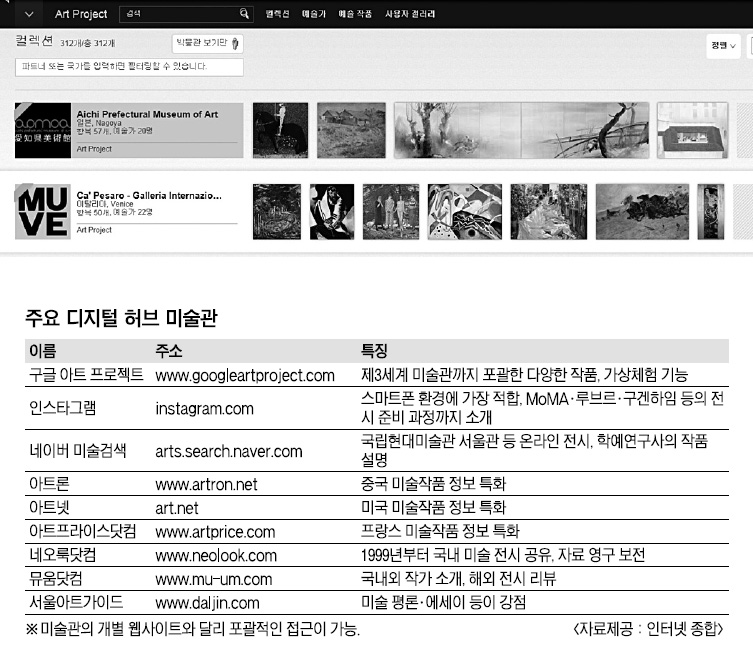Click the Aichi Prefectural Museum logo
This screenshot has width=753, height=649.
43,130
